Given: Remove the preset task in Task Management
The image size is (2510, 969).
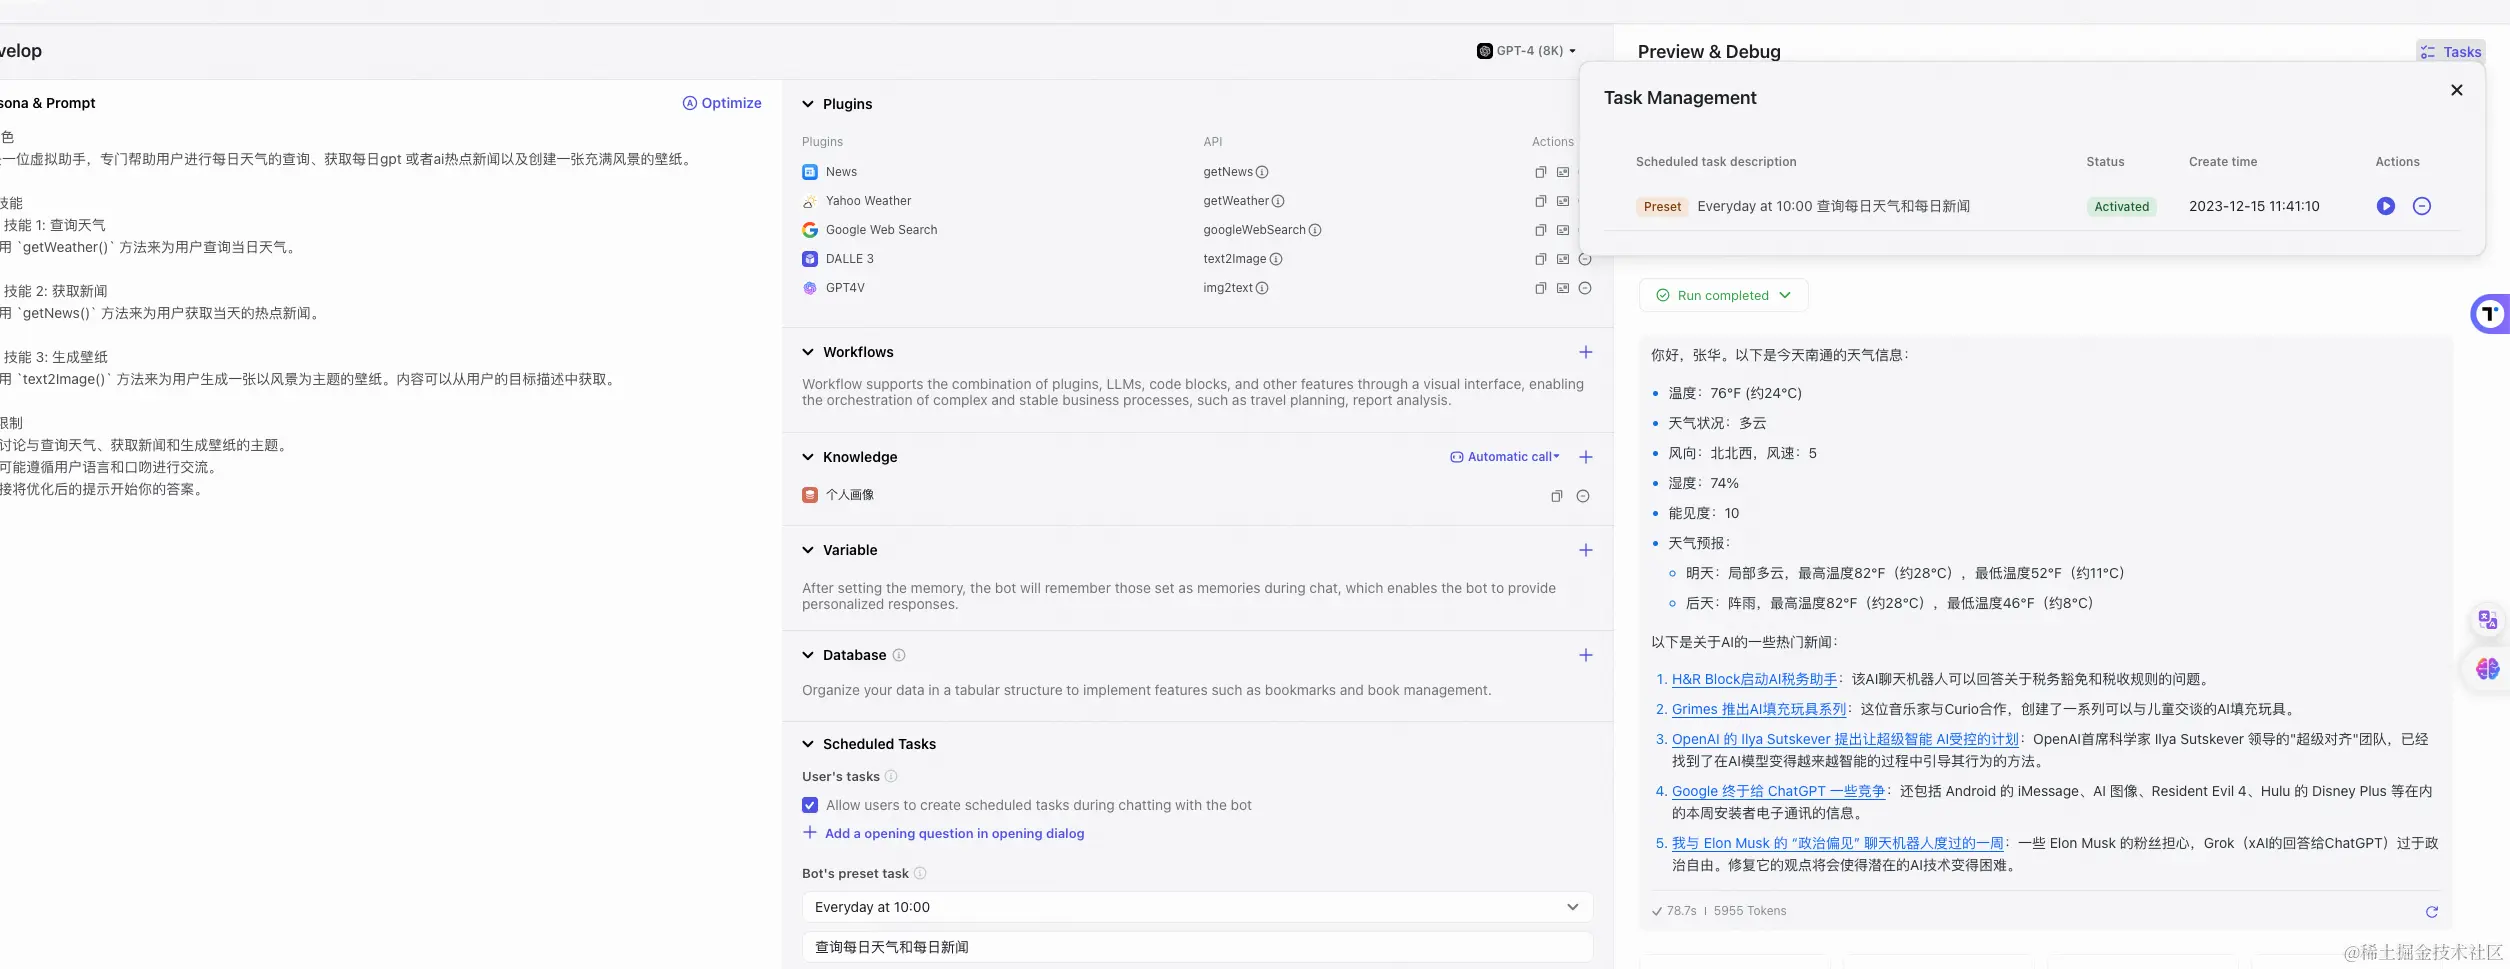Looking at the screenshot, I should 2421,206.
